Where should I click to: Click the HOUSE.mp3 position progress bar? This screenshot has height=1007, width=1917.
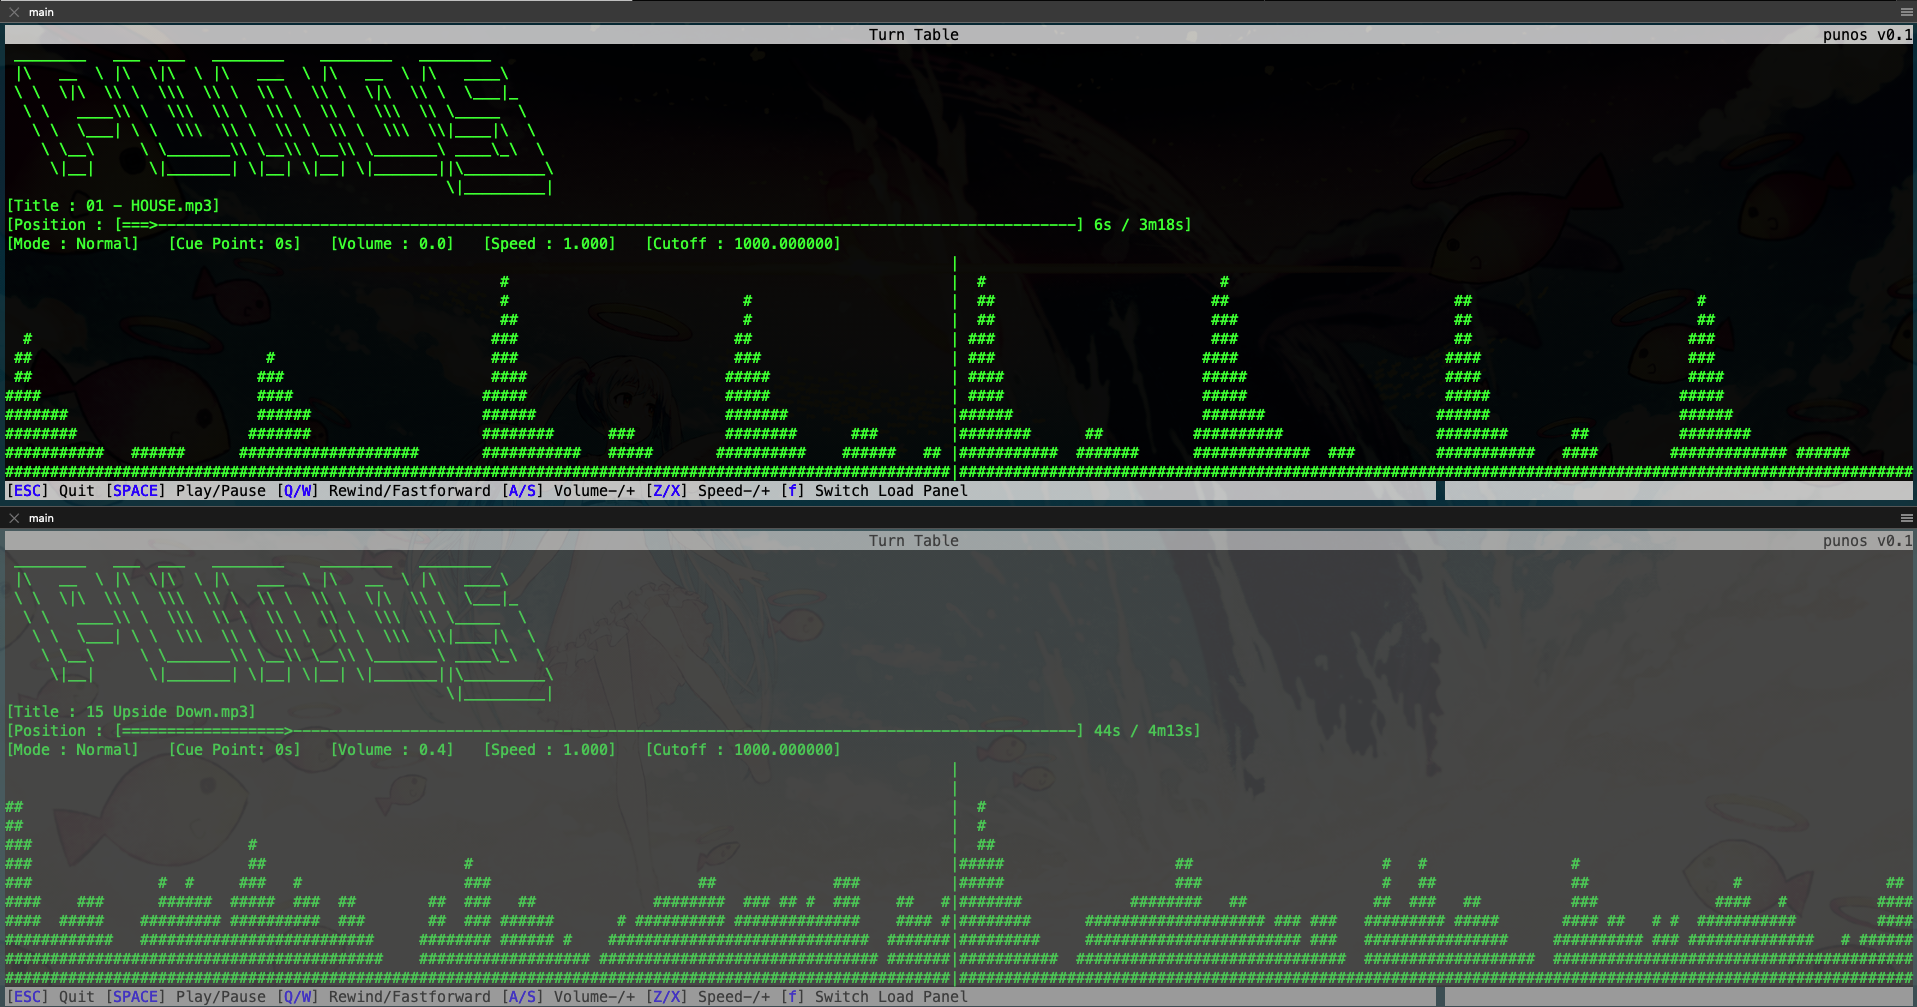598,225
